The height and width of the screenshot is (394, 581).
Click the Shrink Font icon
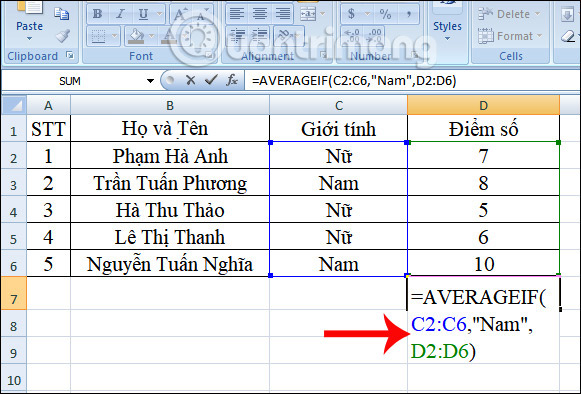[202, 14]
